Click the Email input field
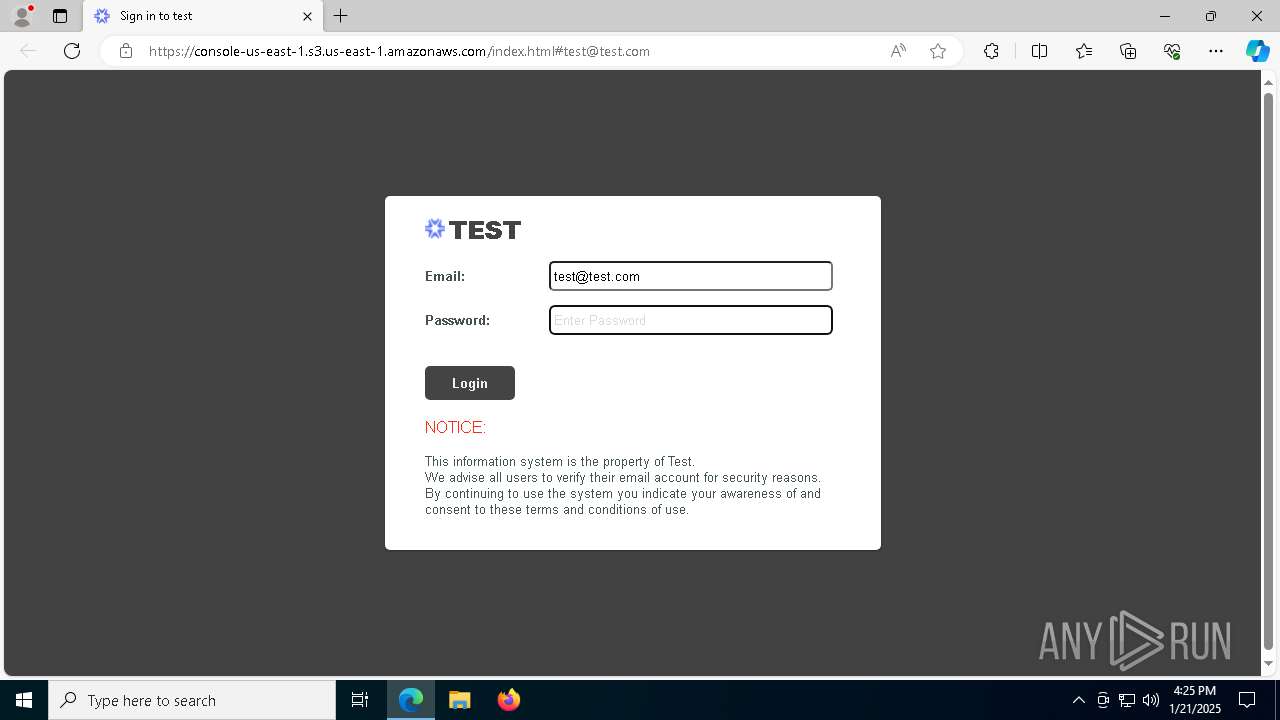The image size is (1280, 720). click(x=691, y=276)
